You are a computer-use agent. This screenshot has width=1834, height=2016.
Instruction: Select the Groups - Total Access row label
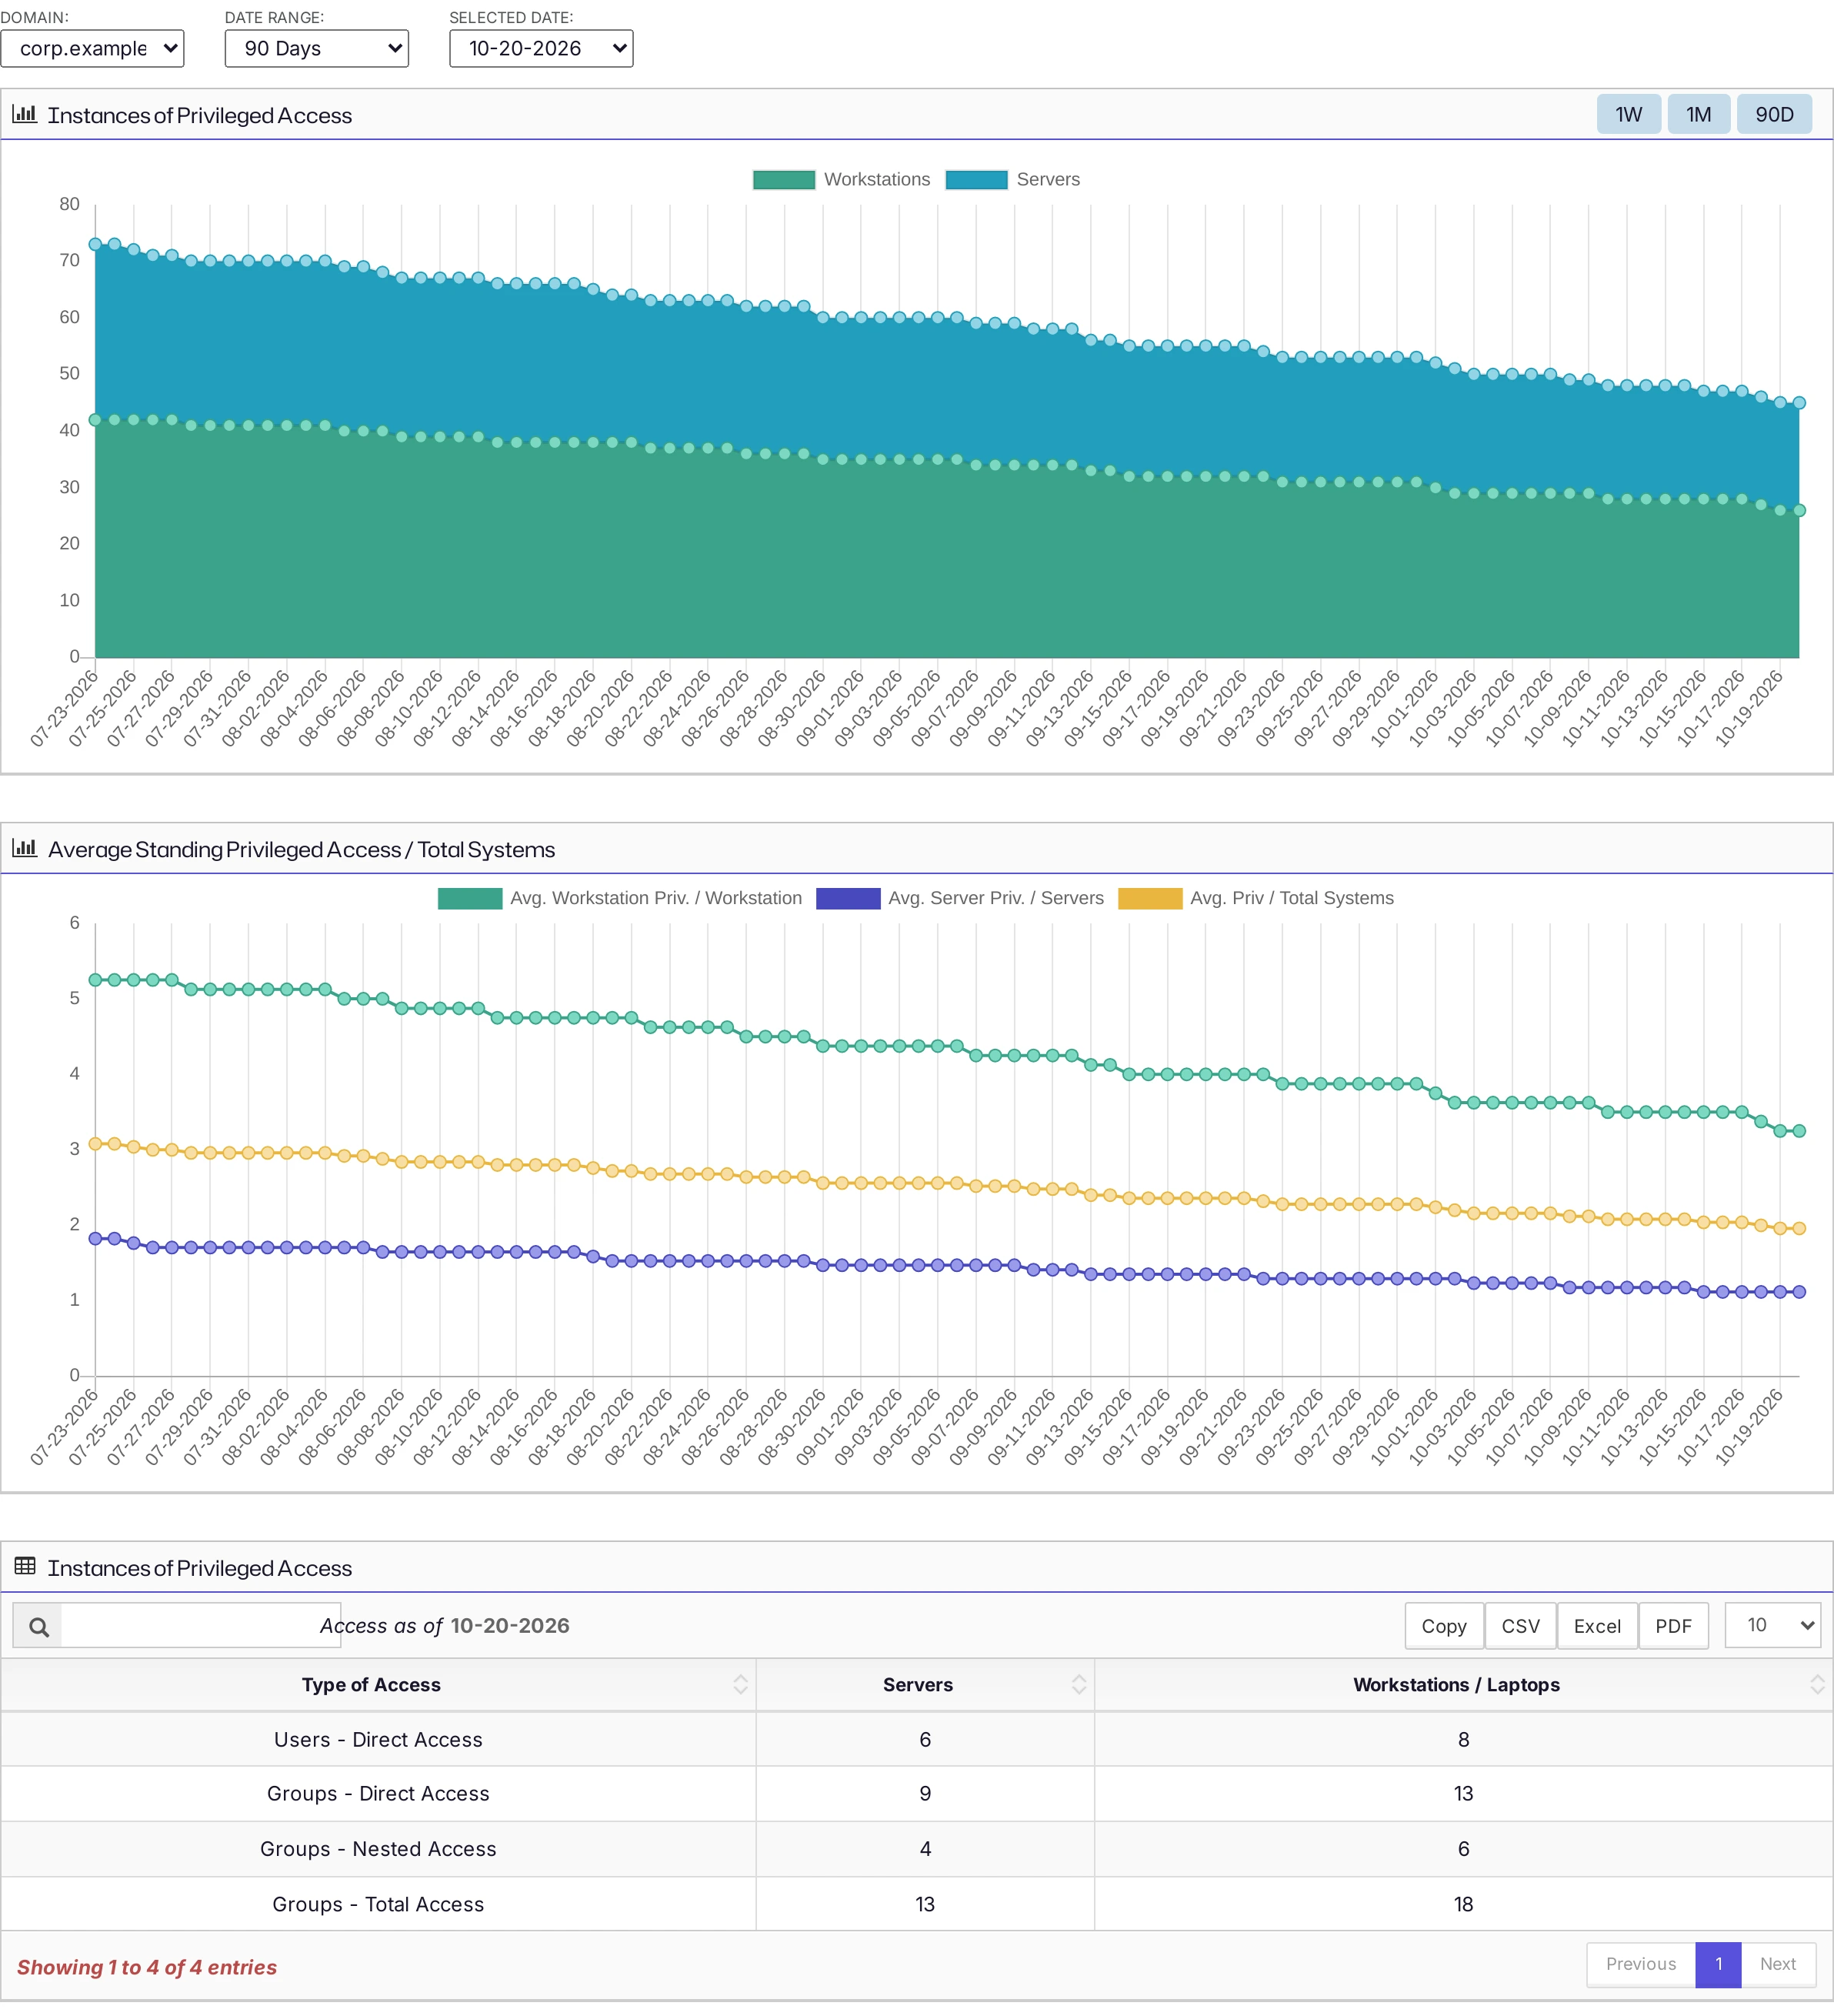[378, 1904]
